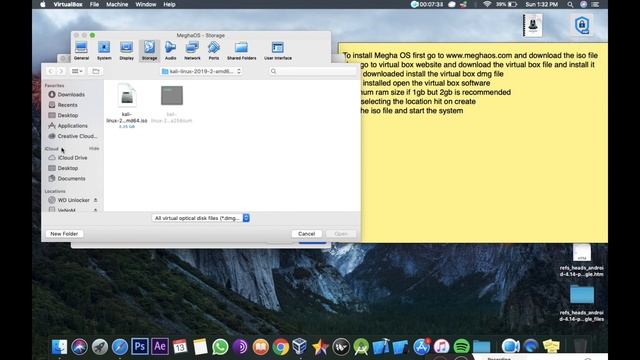Viewport: 640px width, 360px height.
Task: Open the refs_heads_android files desktop folder
Action: tap(582, 302)
